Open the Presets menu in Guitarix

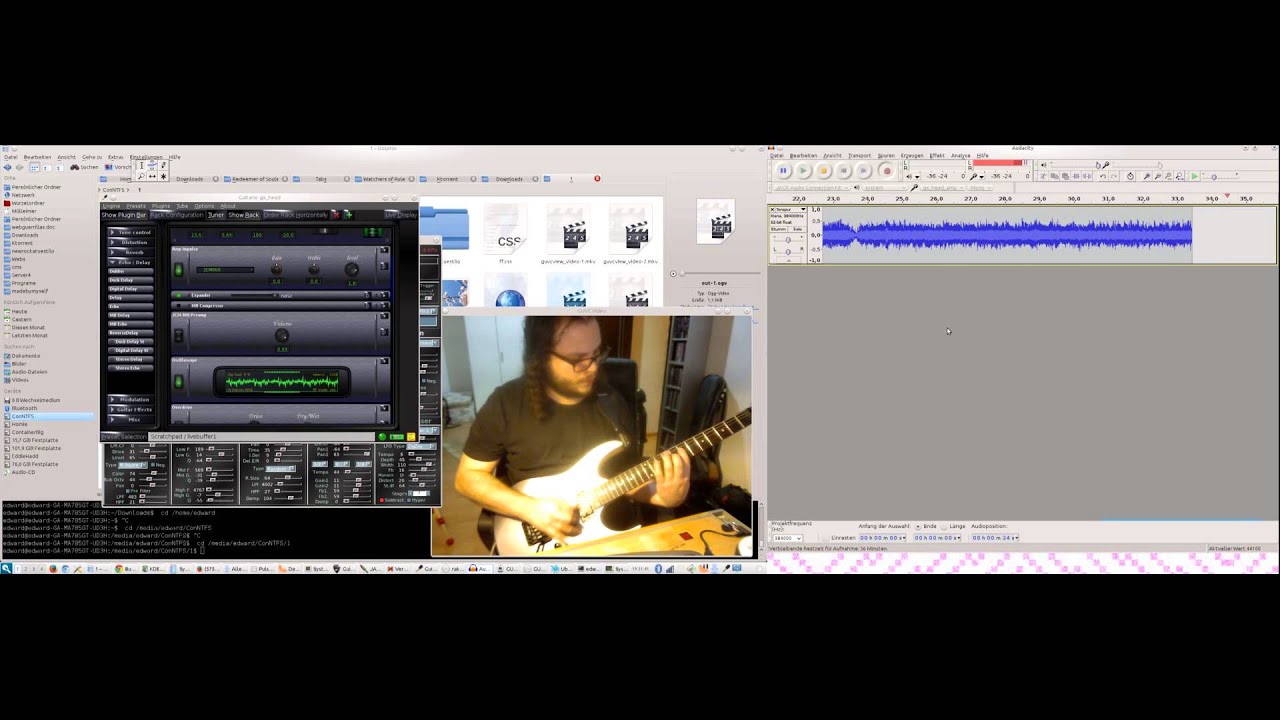coord(136,206)
